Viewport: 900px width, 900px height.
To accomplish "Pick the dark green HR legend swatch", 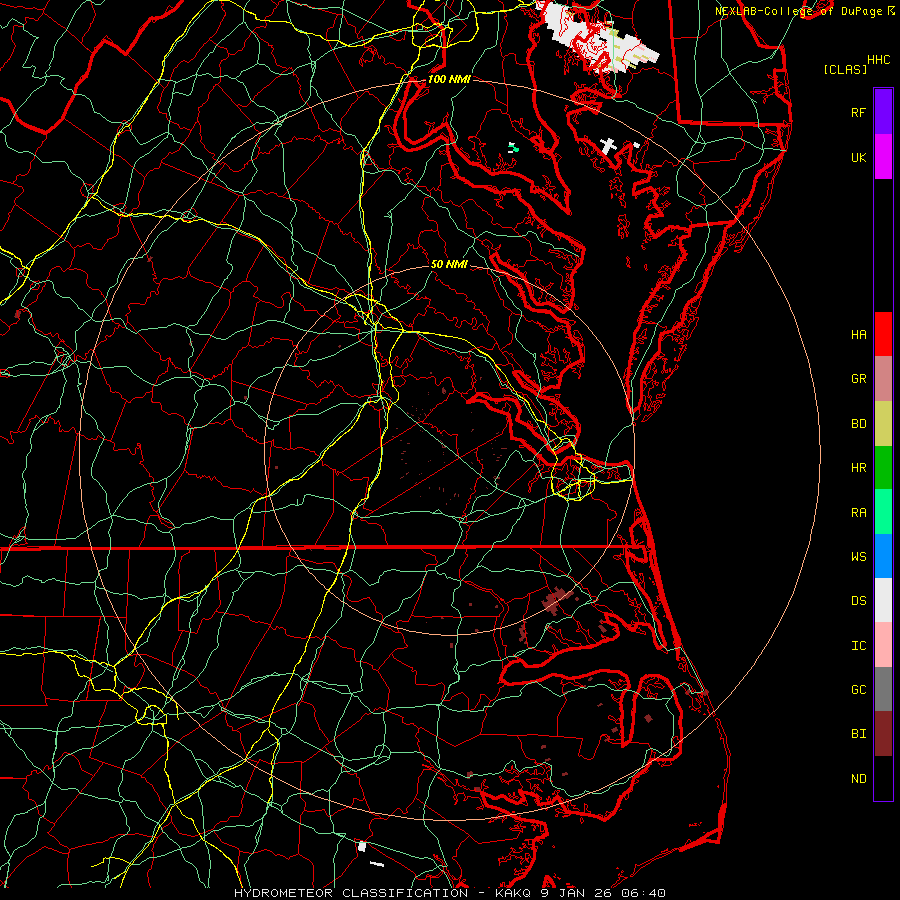I will click(x=883, y=468).
